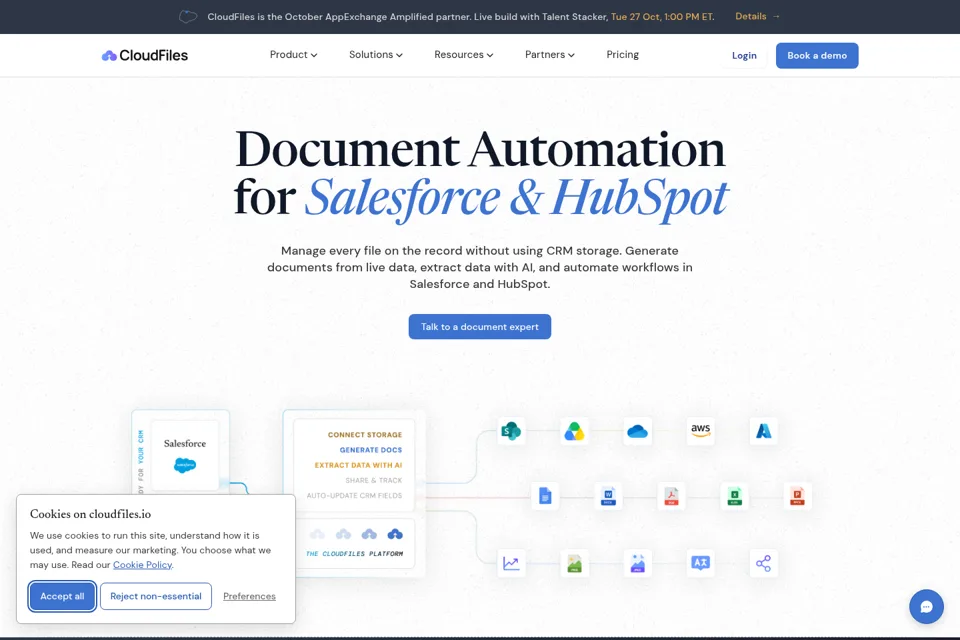Click the purple JPG image file icon
Viewport: 960px width, 640px height.
click(x=637, y=563)
